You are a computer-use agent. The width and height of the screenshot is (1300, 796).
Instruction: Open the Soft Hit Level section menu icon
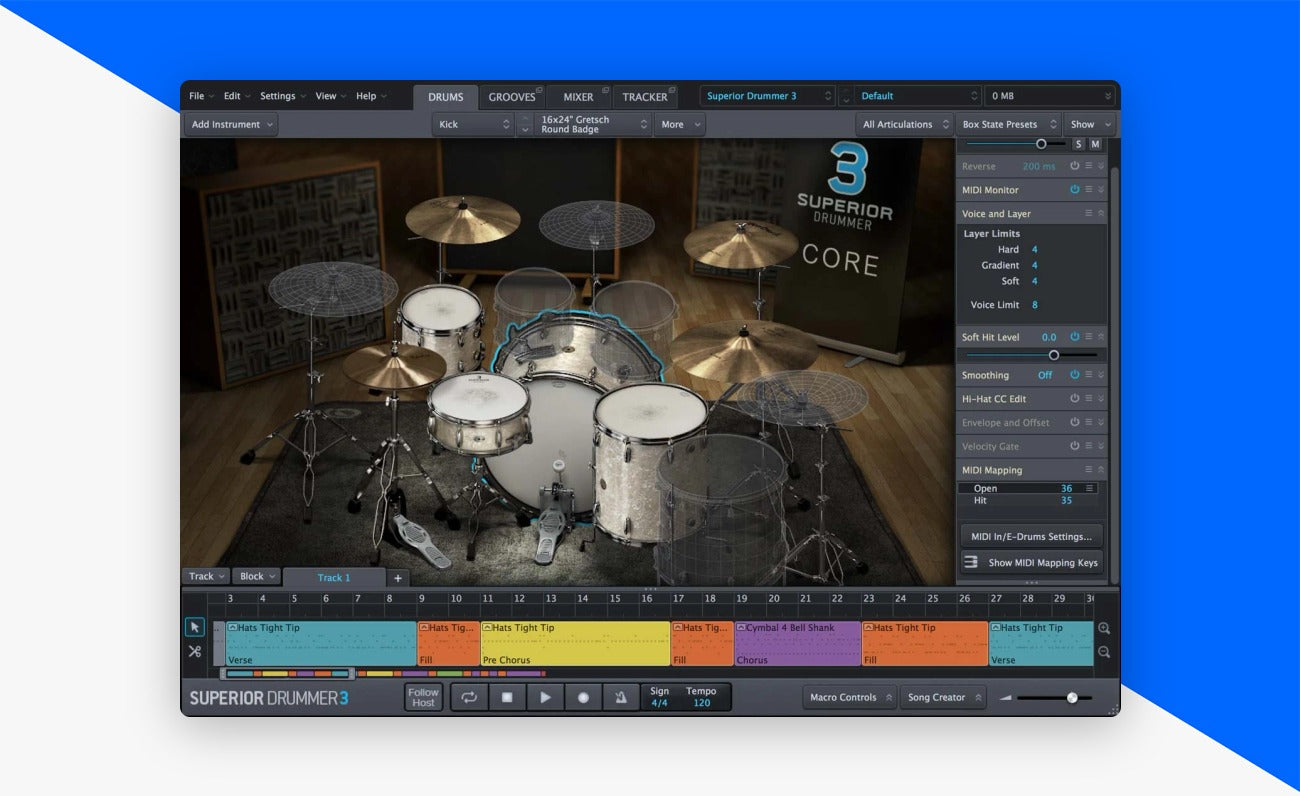click(1089, 337)
